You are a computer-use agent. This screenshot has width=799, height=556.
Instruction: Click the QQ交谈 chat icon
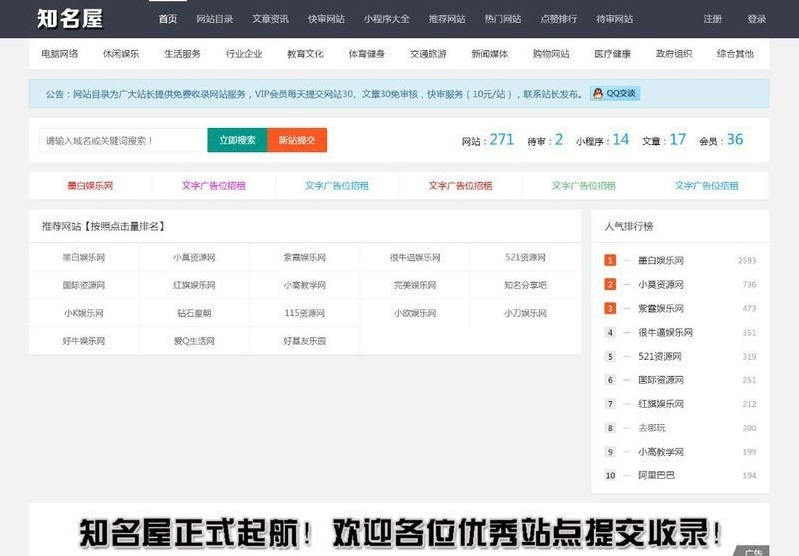point(614,93)
